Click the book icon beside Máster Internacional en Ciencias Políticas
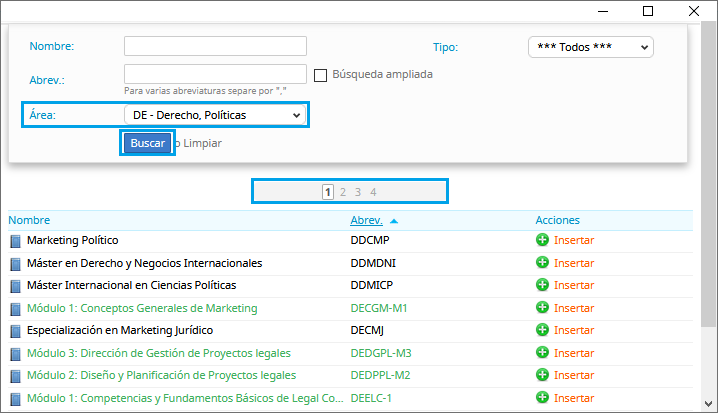The image size is (718, 413). tap(15, 286)
